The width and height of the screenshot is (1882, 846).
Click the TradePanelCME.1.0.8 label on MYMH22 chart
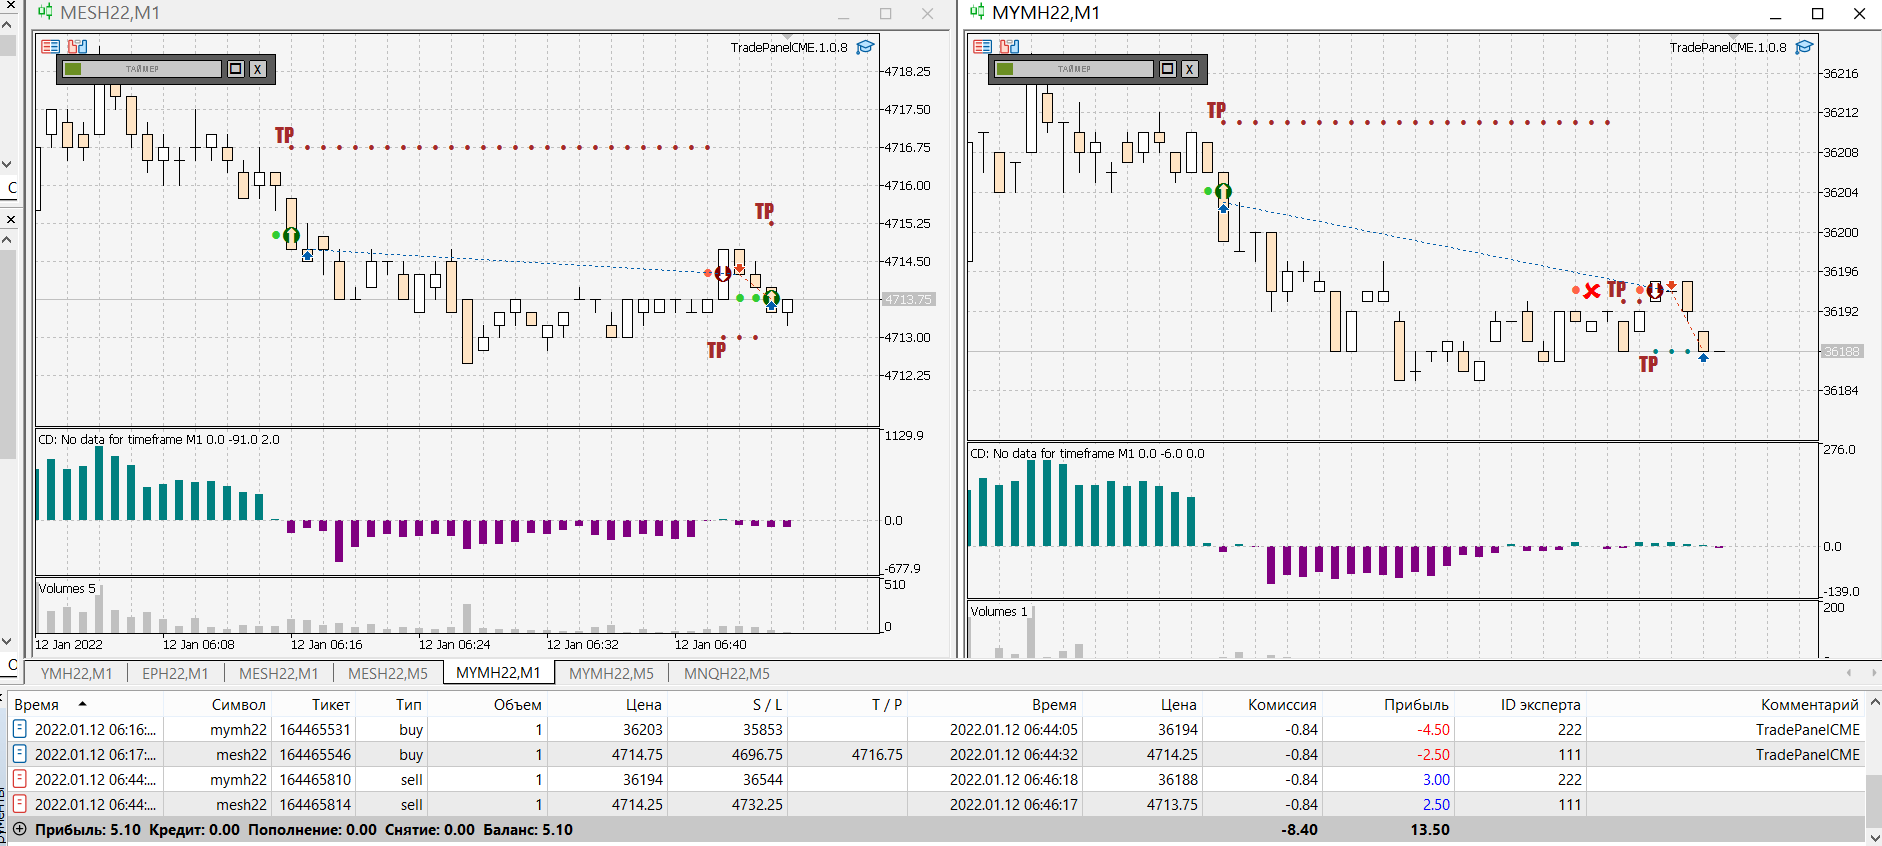(x=1728, y=47)
